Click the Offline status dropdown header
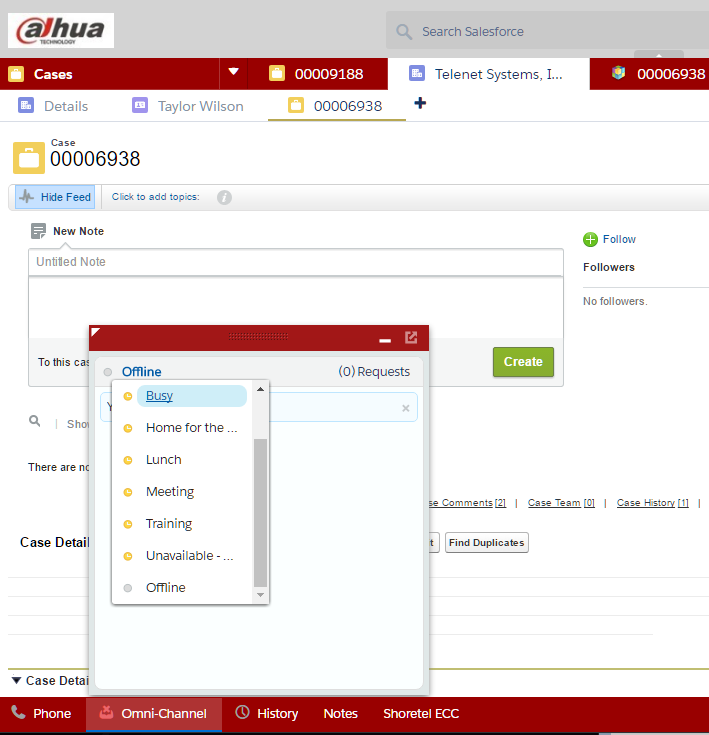 pos(141,372)
